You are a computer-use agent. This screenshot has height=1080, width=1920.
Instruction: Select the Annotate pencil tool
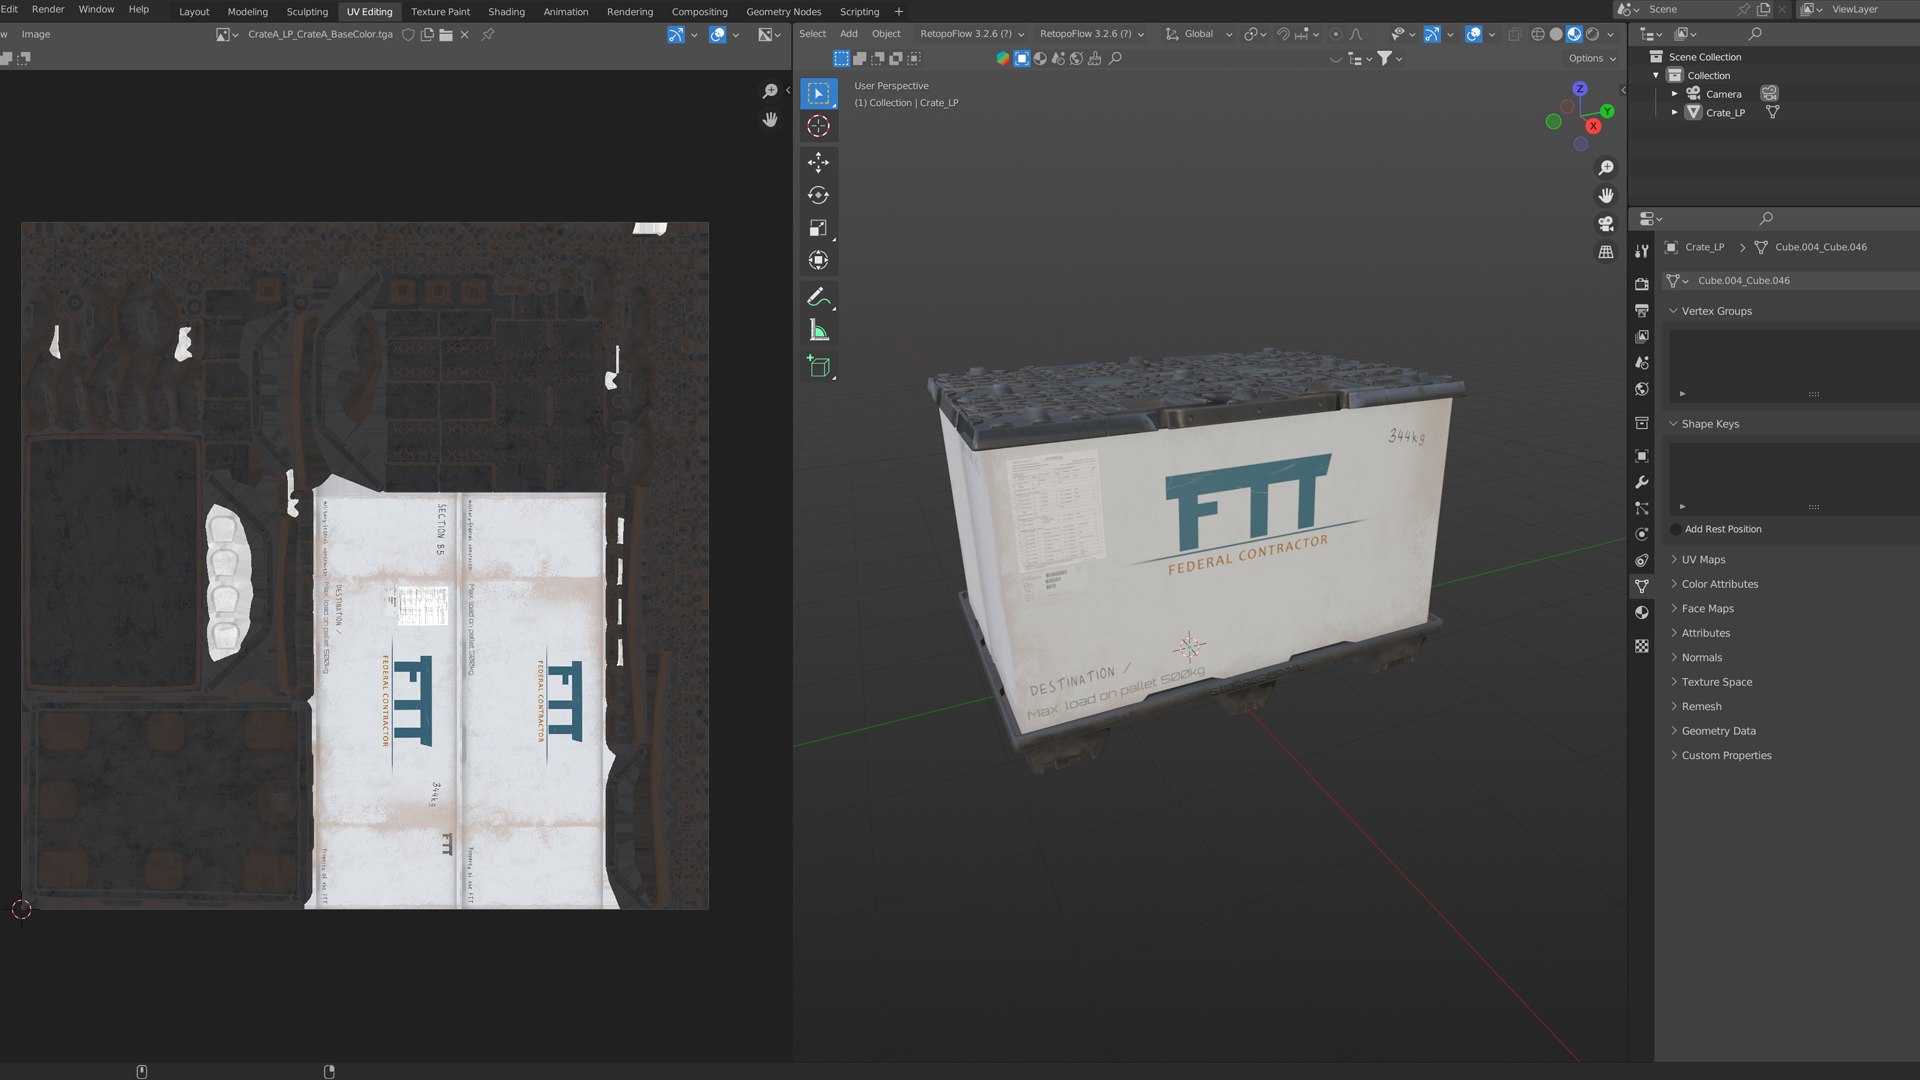point(818,297)
